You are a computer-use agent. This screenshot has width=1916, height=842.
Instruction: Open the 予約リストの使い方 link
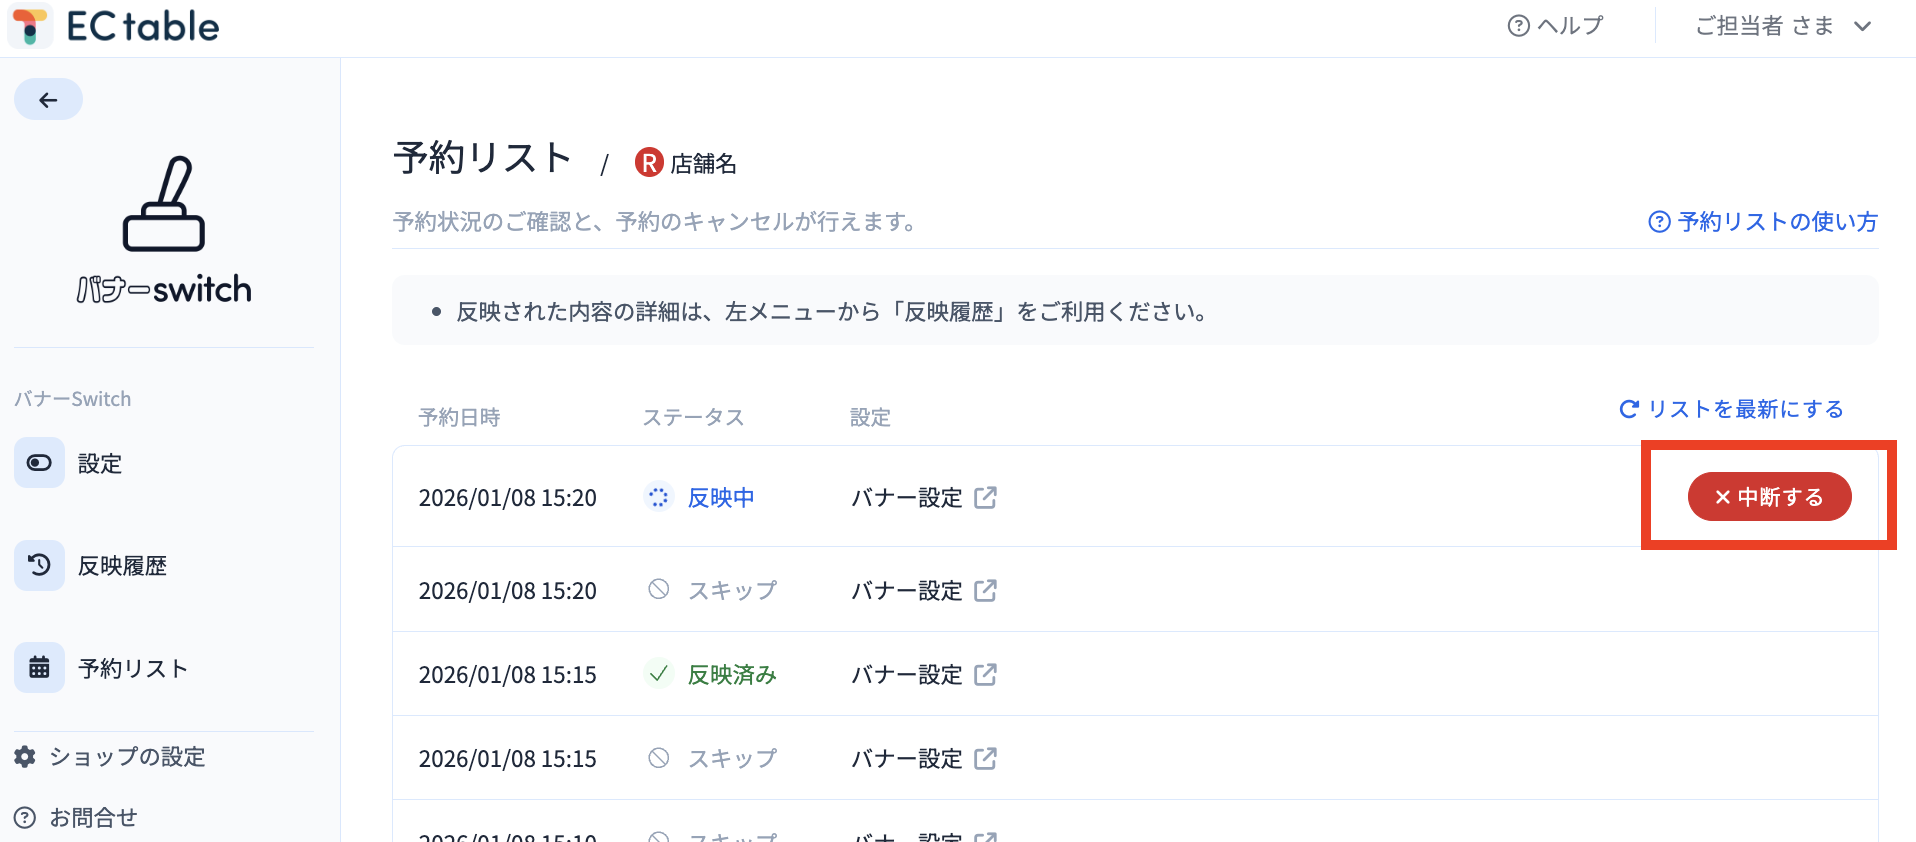click(x=1763, y=222)
